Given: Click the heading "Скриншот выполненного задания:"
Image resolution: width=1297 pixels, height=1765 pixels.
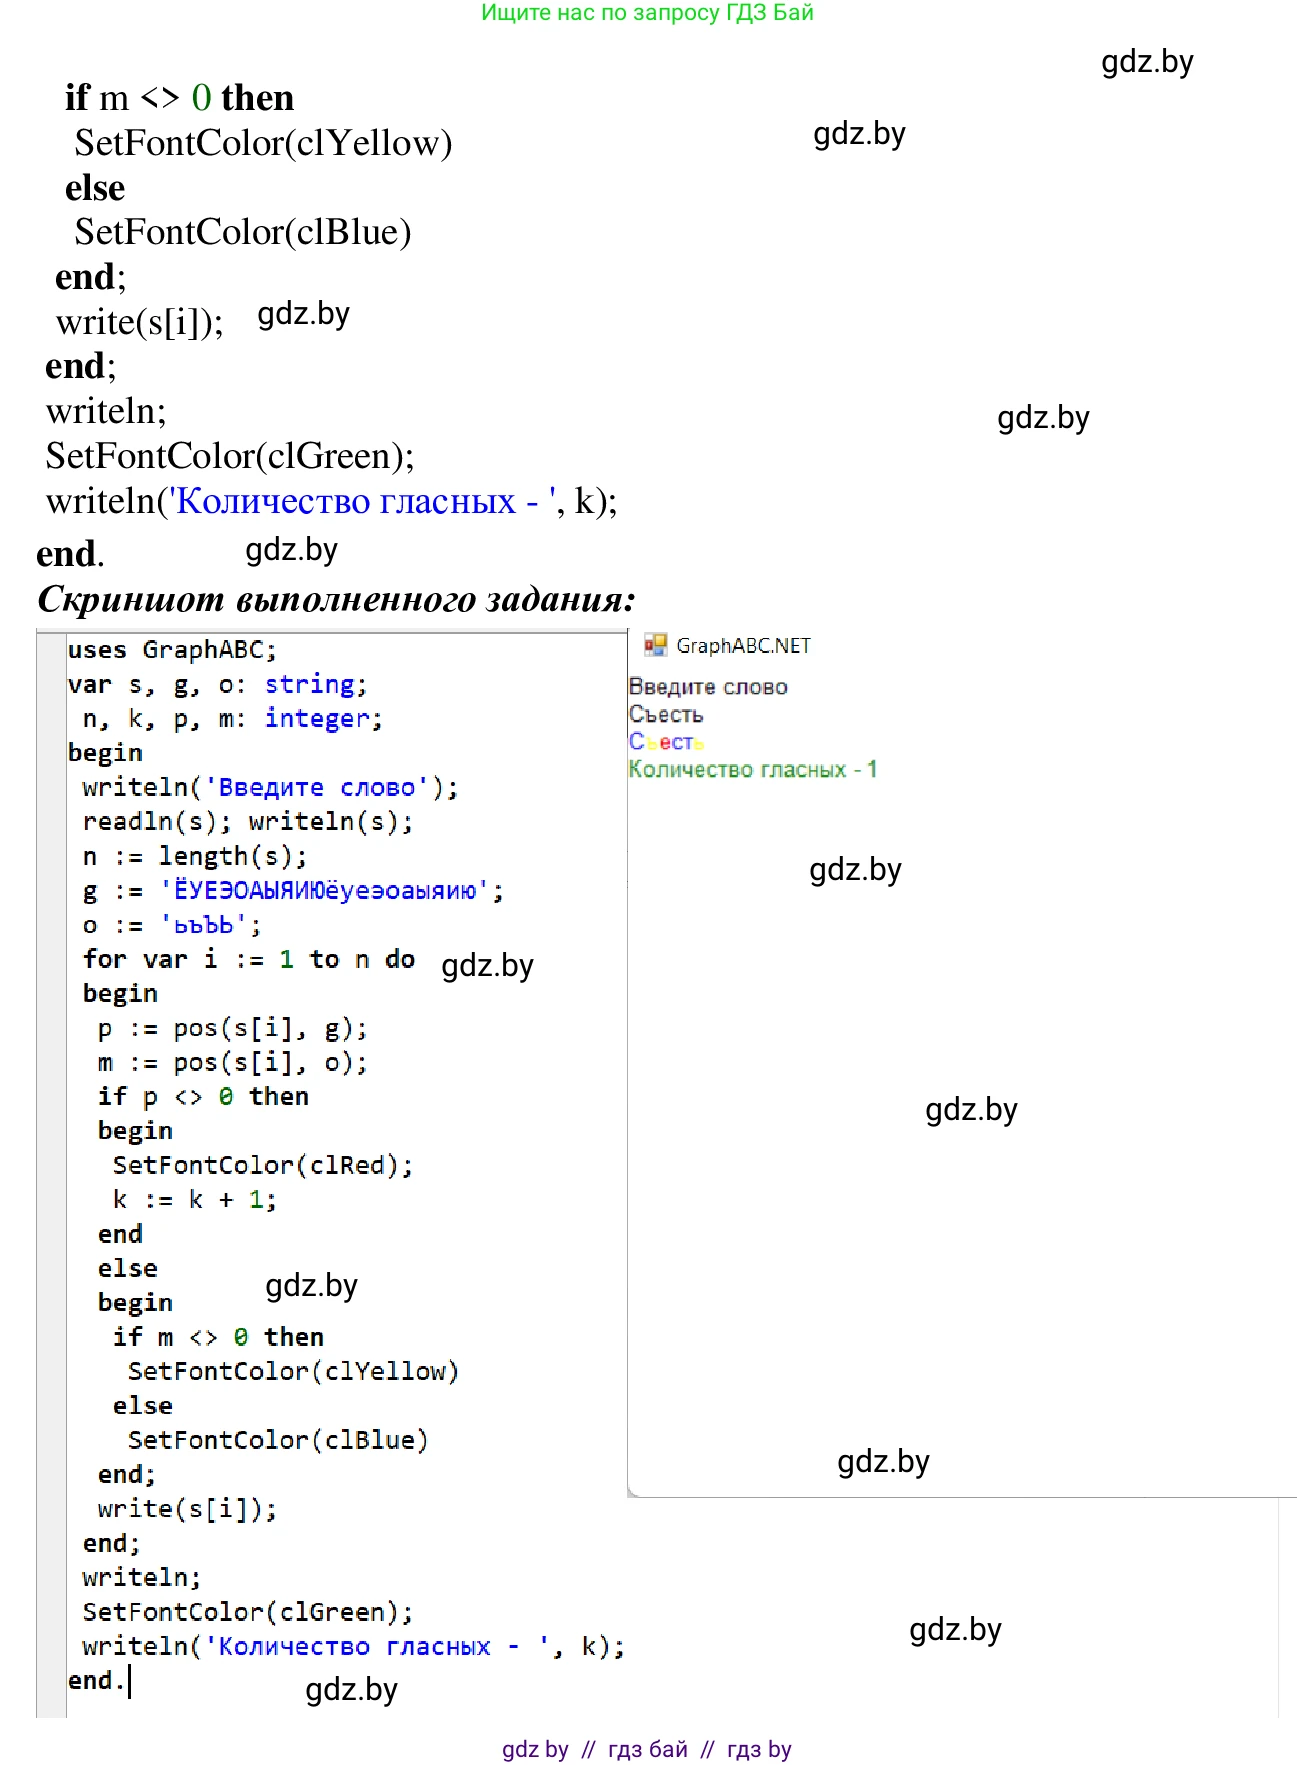Looking at the screenshot, I should (x=336, y=599).
